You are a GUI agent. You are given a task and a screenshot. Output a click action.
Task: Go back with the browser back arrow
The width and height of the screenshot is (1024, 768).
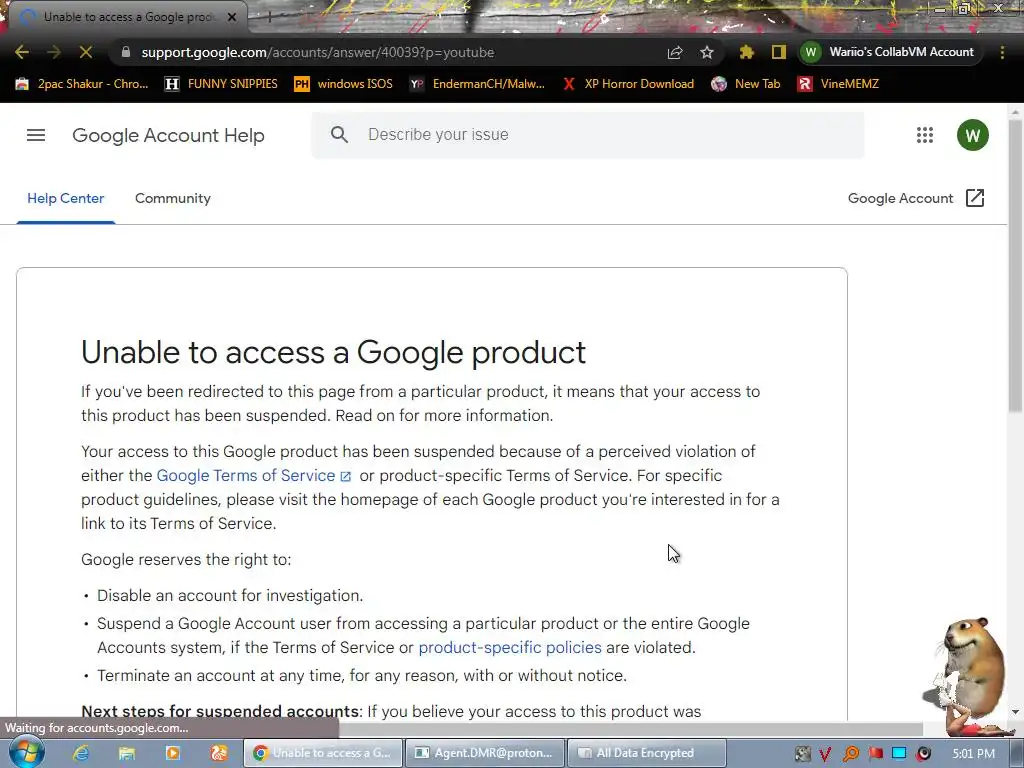22,52
